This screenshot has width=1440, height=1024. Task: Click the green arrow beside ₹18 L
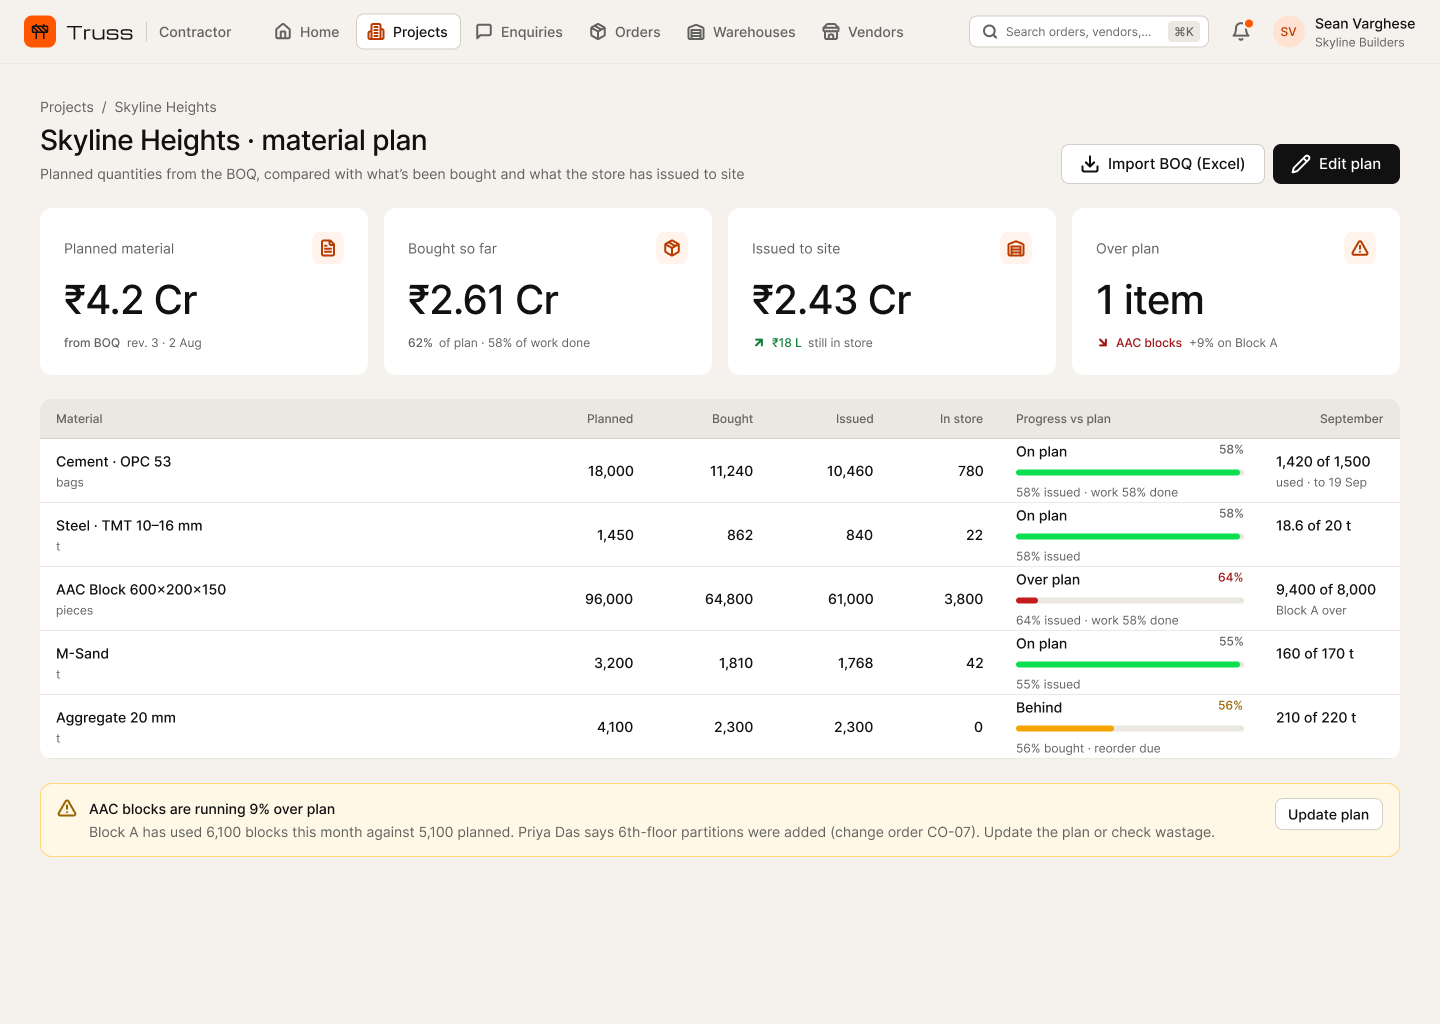pyautogui.click(x=759, y=343)
